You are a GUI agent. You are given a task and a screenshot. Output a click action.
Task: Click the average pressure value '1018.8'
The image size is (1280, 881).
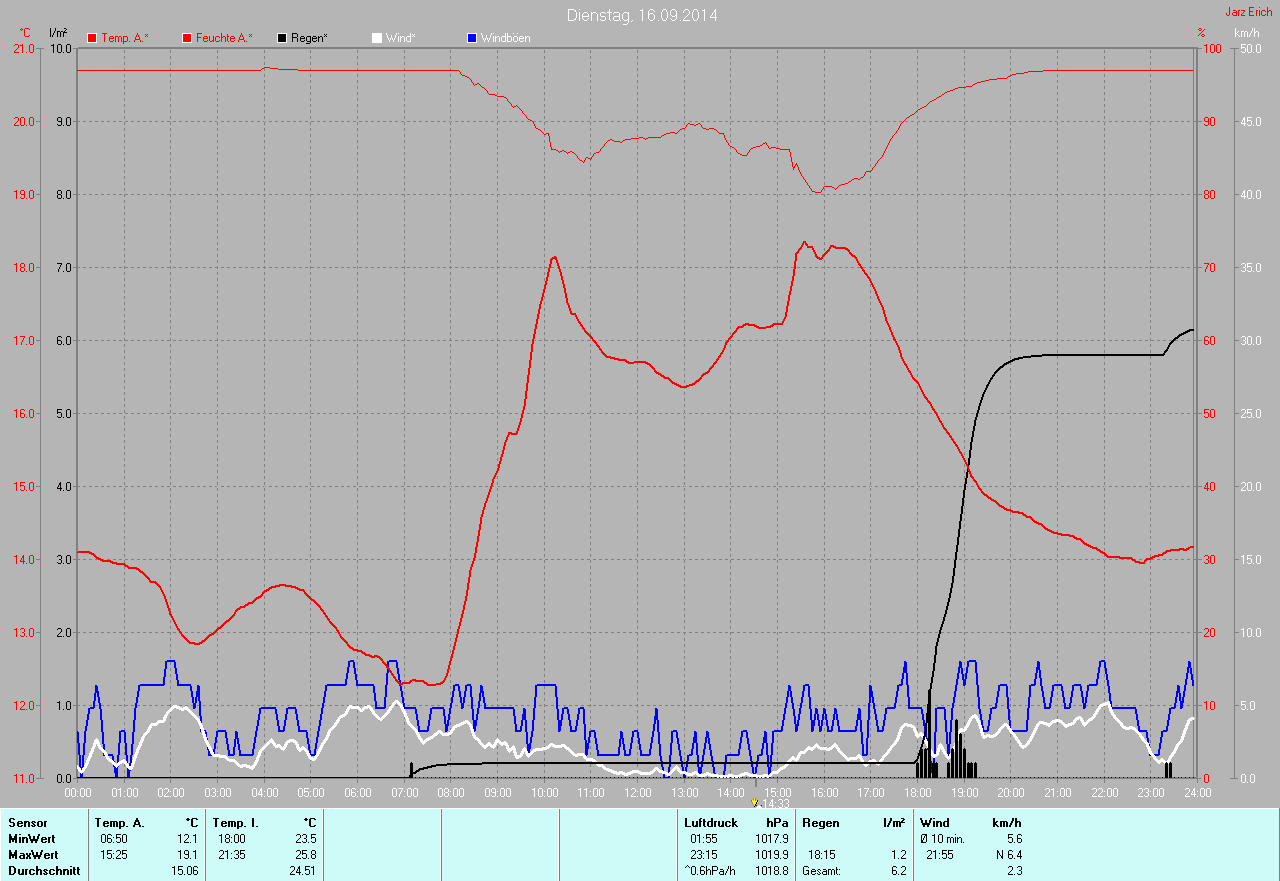(x=772, y=871)
